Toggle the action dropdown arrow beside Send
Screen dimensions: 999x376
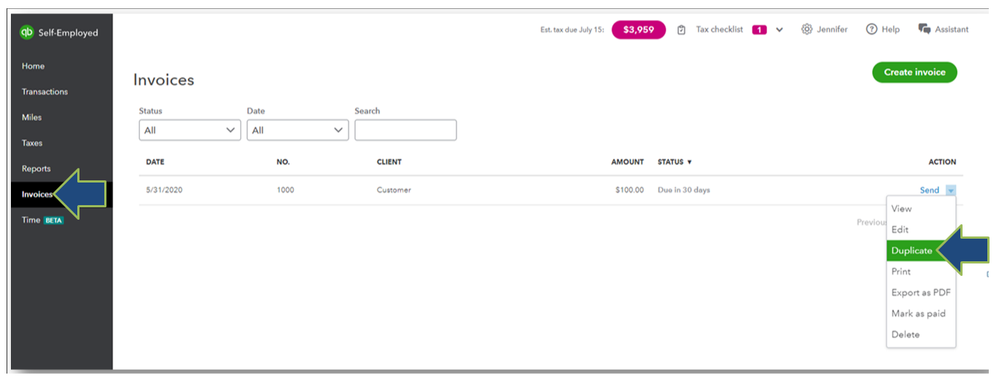coord(951,190)
